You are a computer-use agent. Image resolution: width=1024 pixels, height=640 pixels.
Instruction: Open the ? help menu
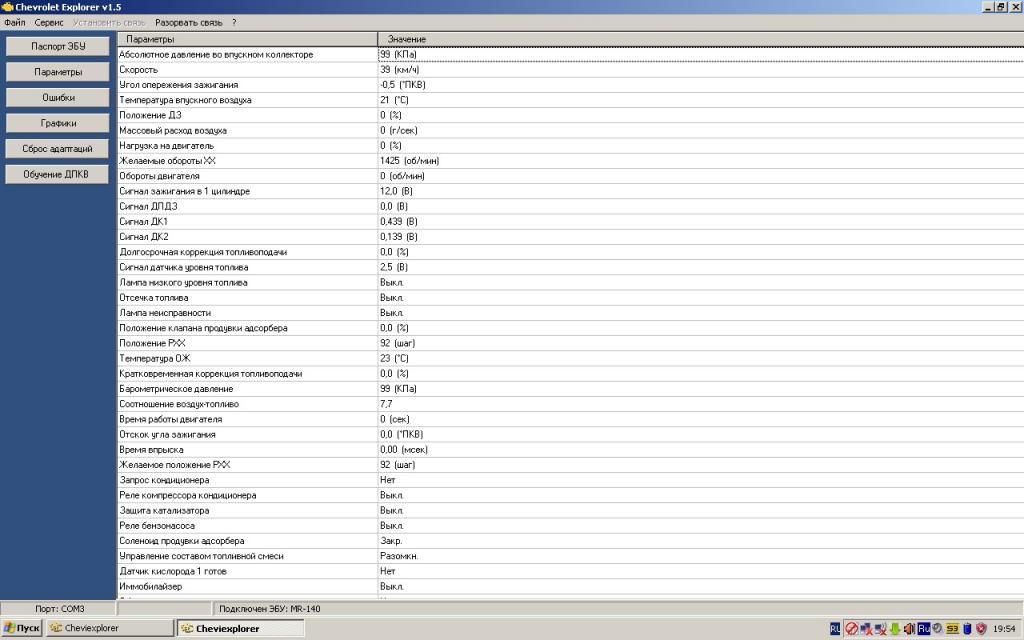point(234,21)
